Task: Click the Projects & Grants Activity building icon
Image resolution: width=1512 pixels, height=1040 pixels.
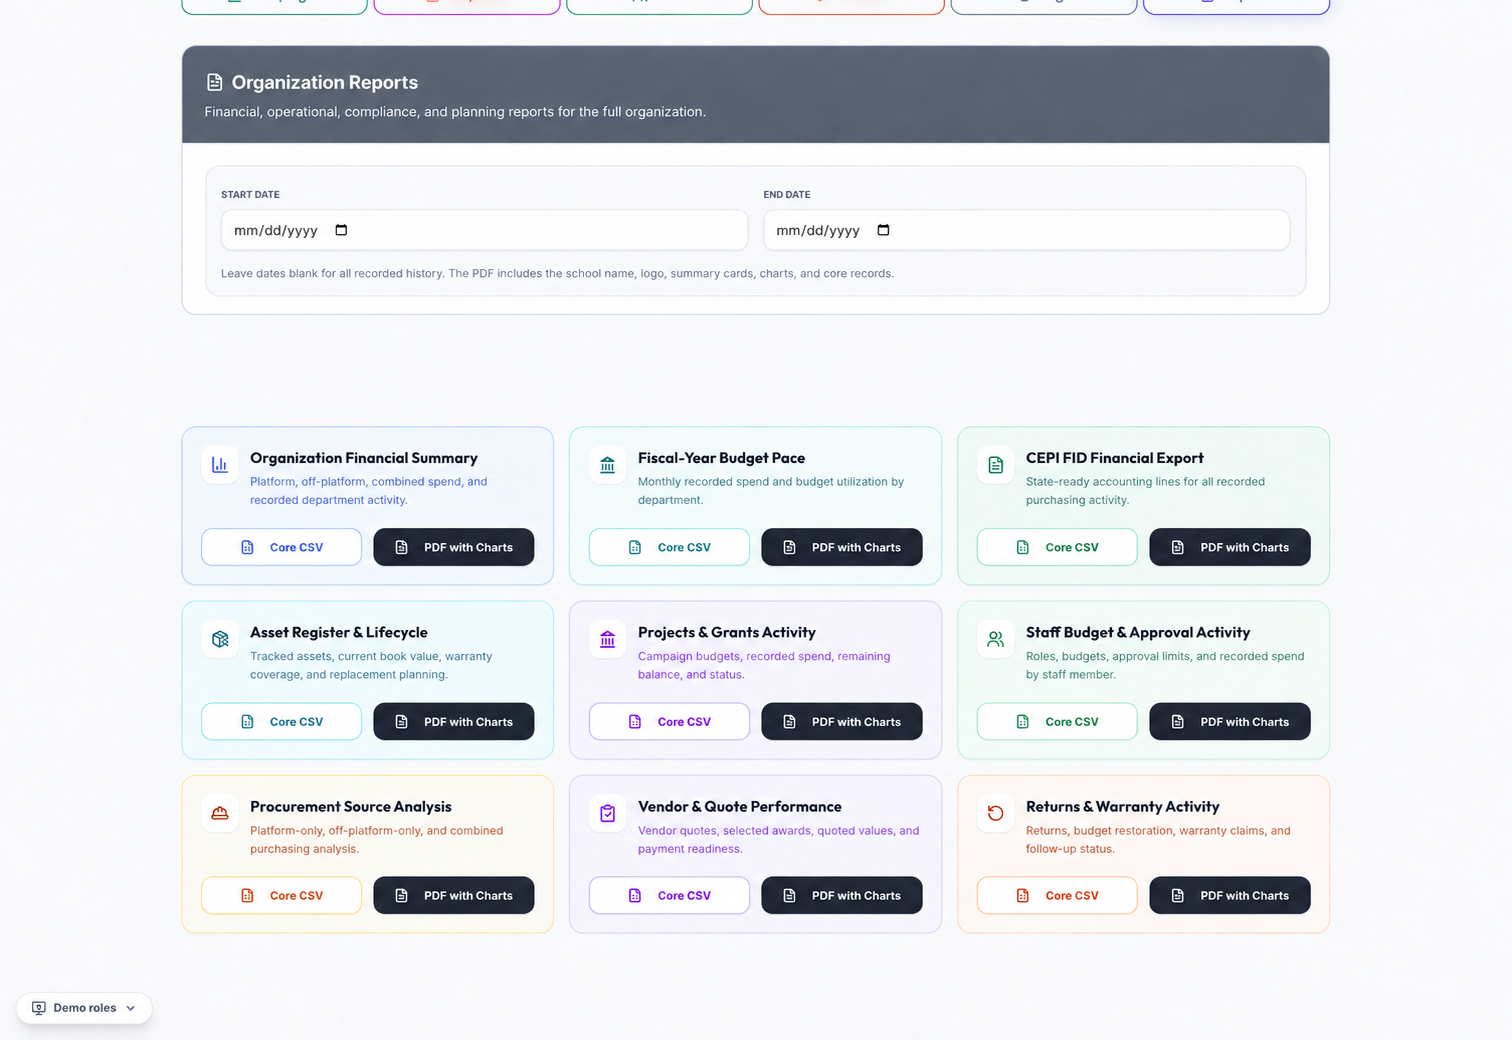Action: [608, 639]
